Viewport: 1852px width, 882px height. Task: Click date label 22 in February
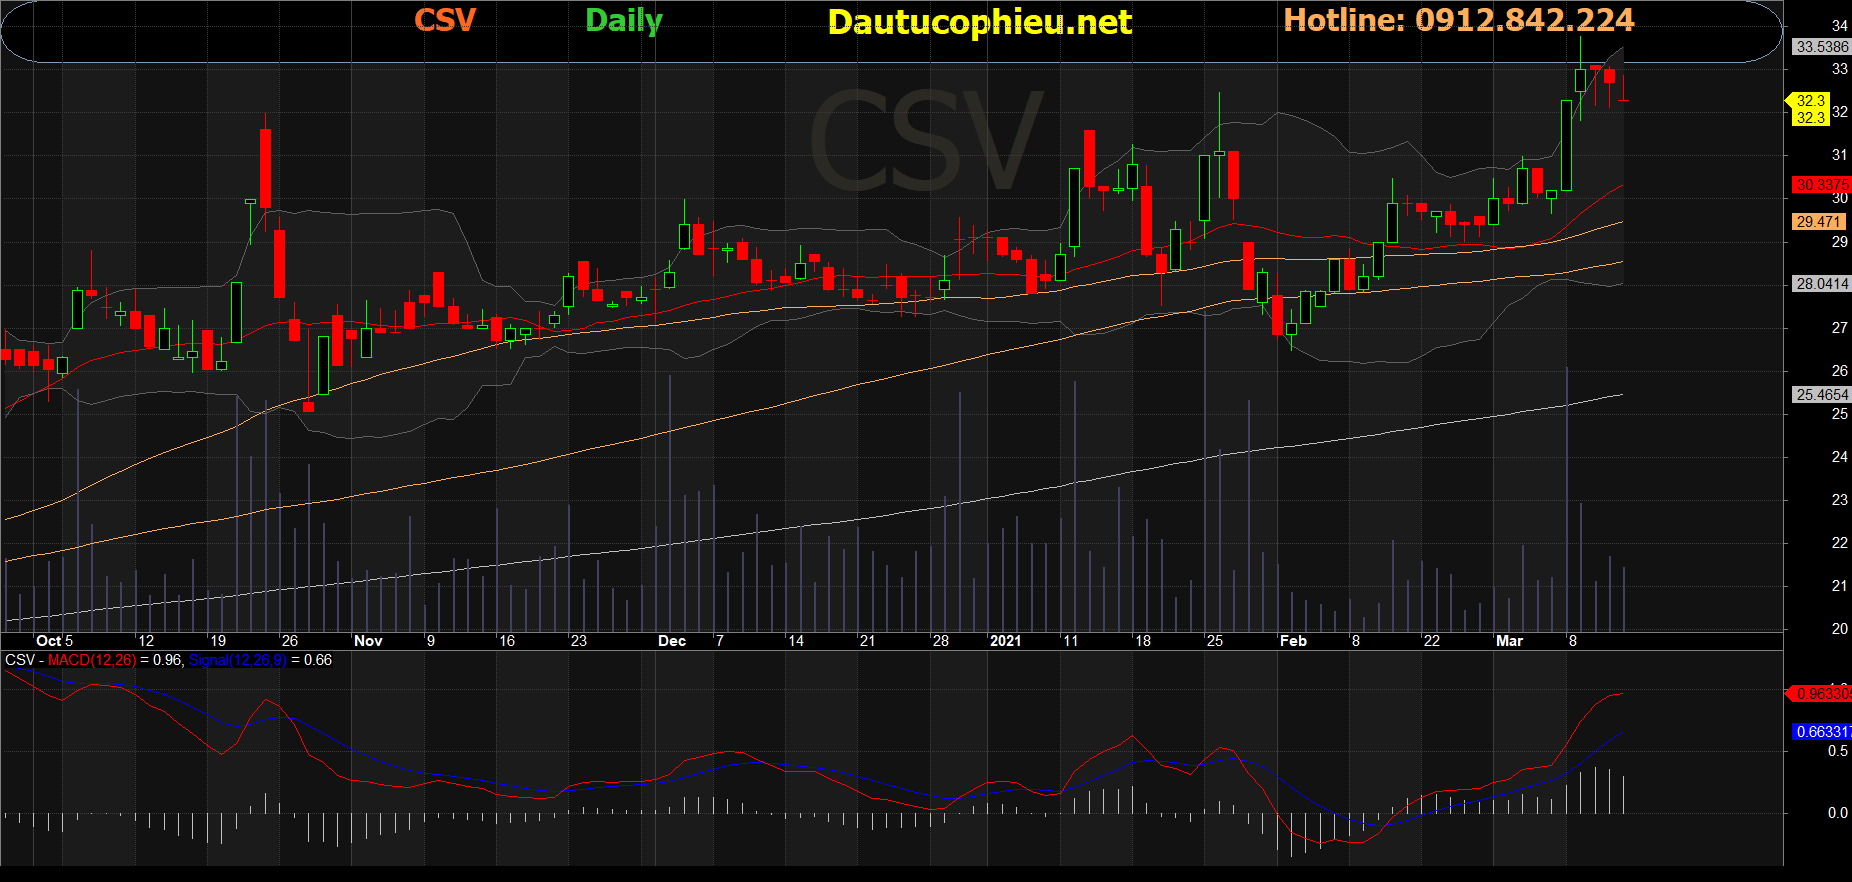(1432, 641)
